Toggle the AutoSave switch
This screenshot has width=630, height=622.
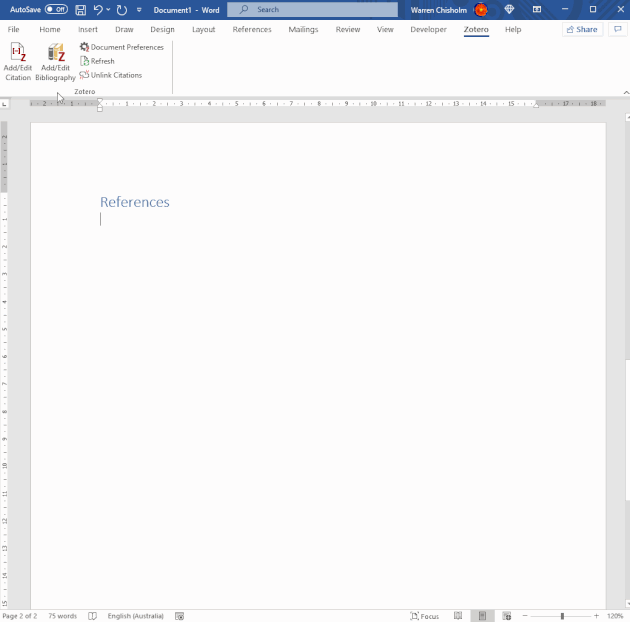pyautogui.click(x=56, y=9)
